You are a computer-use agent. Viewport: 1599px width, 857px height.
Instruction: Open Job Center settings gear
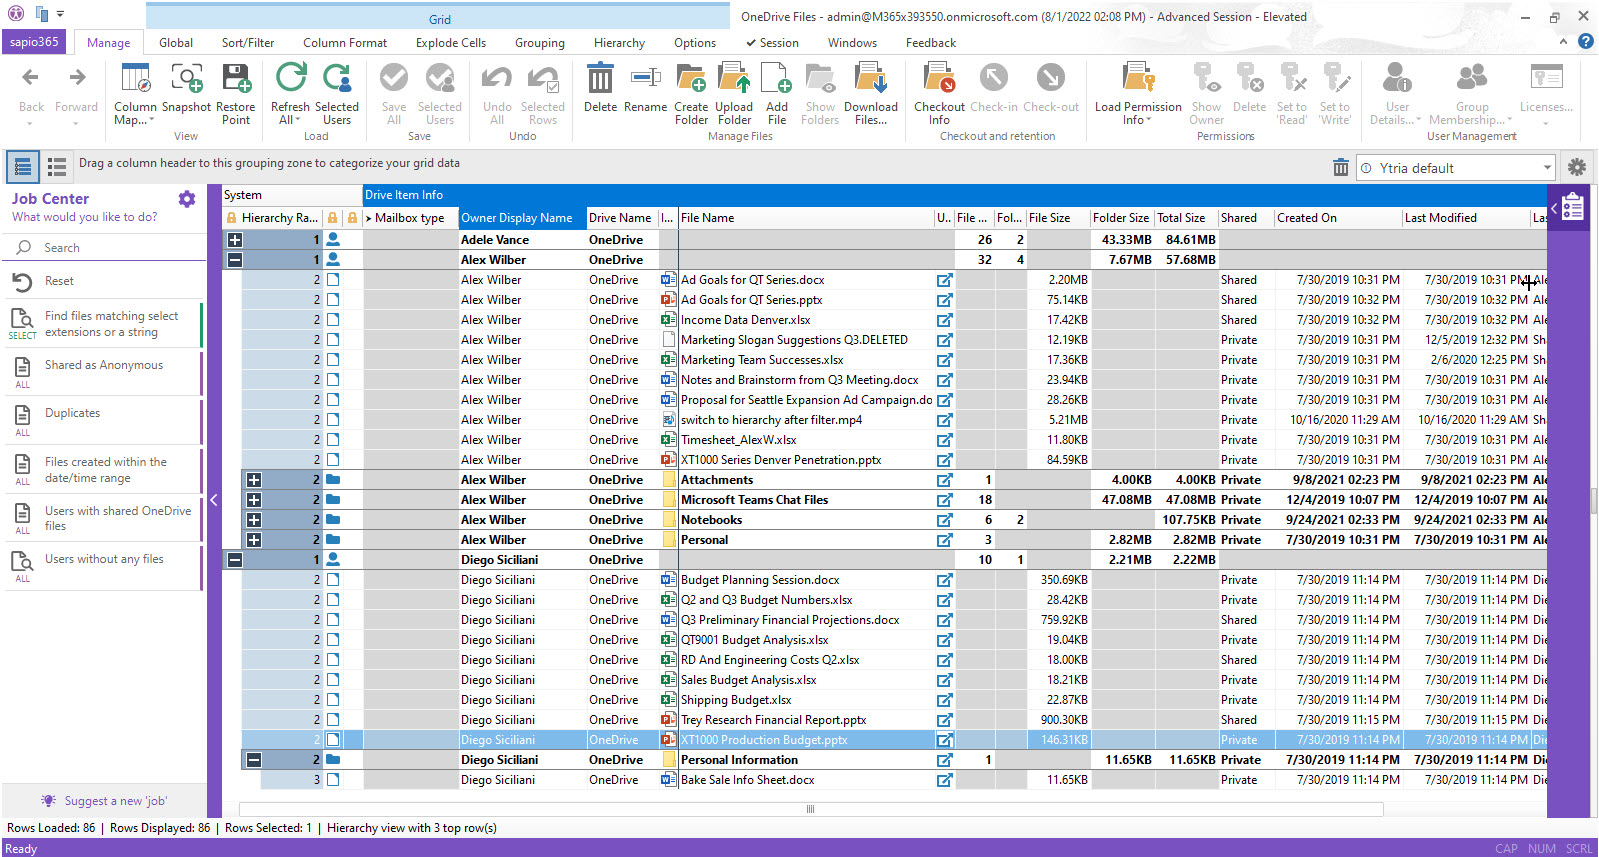tap(187, 199)
